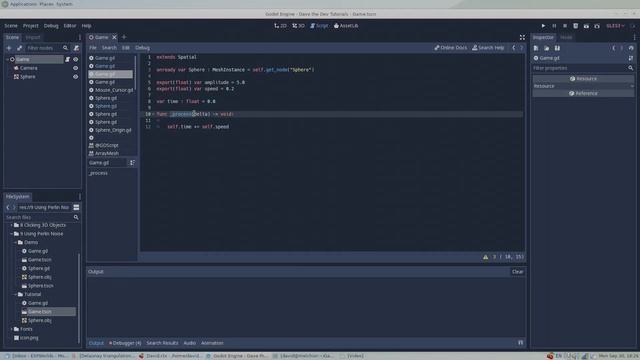The image size is (640, 360).
Task: Open the Animation bottom panel
Action: tap(212, 343)
